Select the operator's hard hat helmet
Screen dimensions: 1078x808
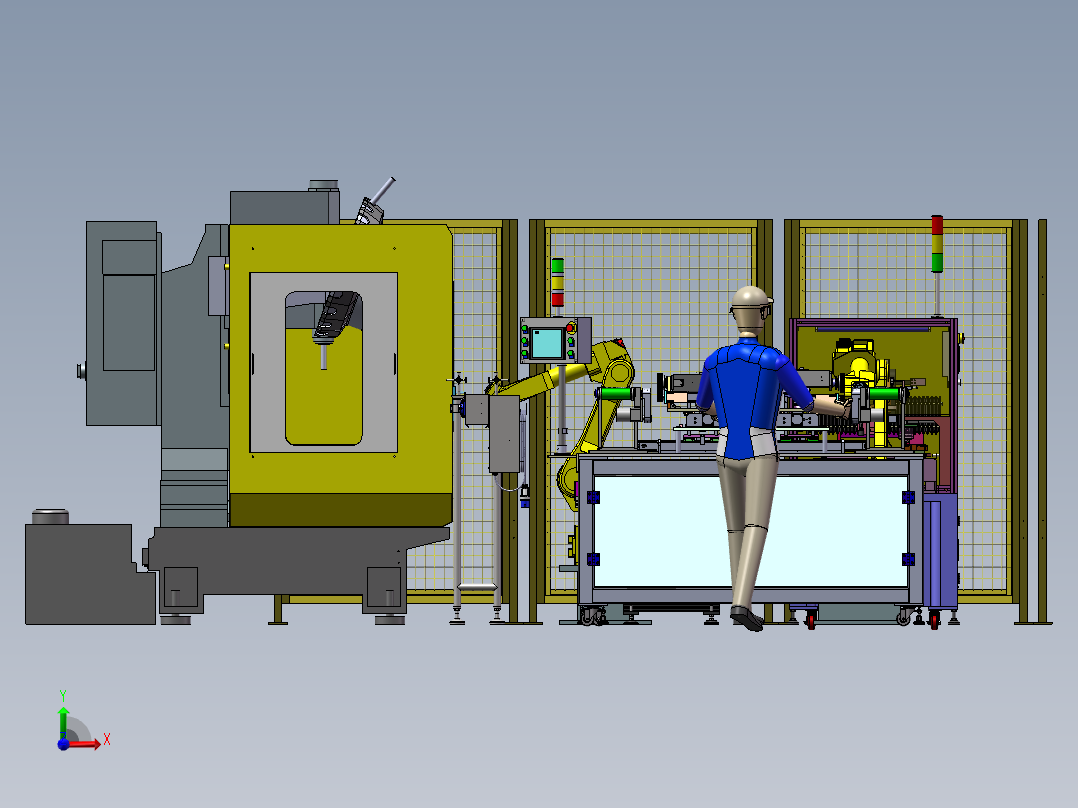pos(751,298)
